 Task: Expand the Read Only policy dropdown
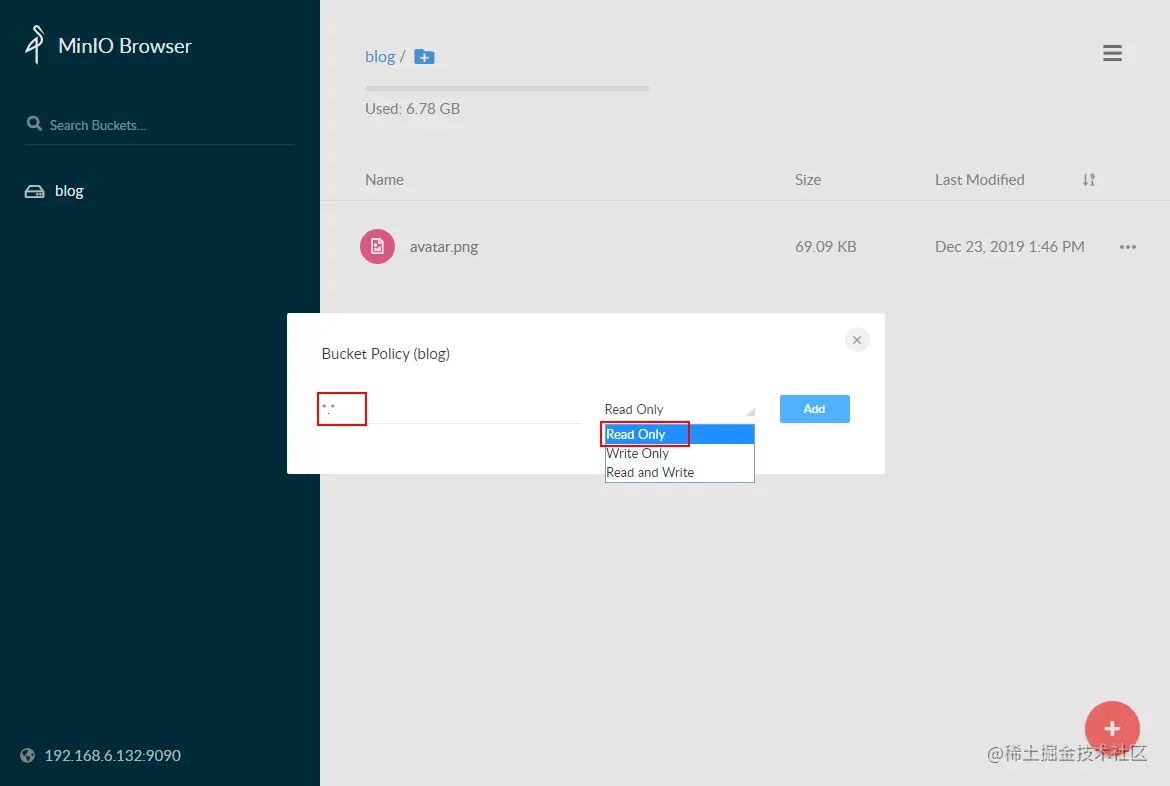(679, 409)
